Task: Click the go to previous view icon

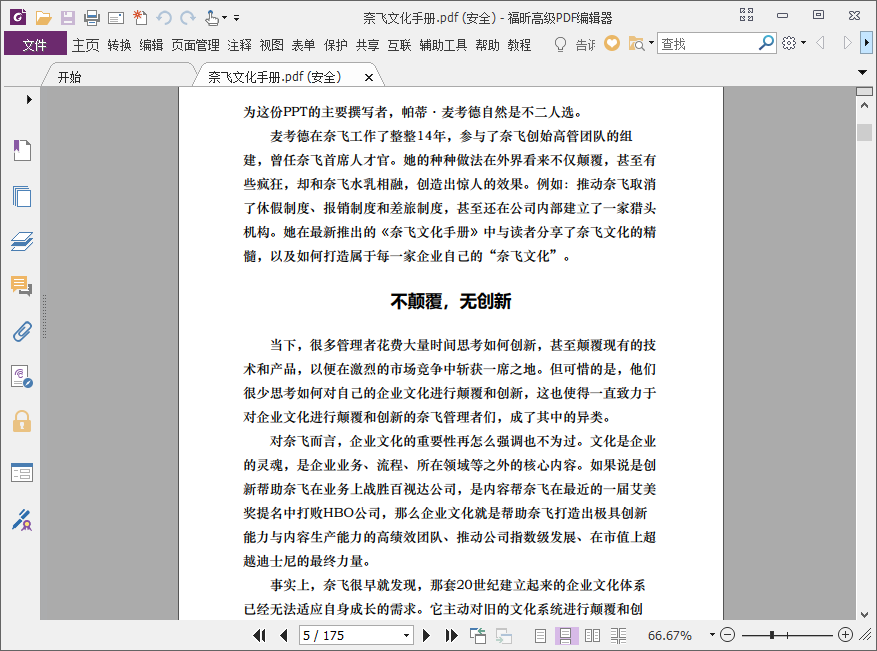Action: 478,635
